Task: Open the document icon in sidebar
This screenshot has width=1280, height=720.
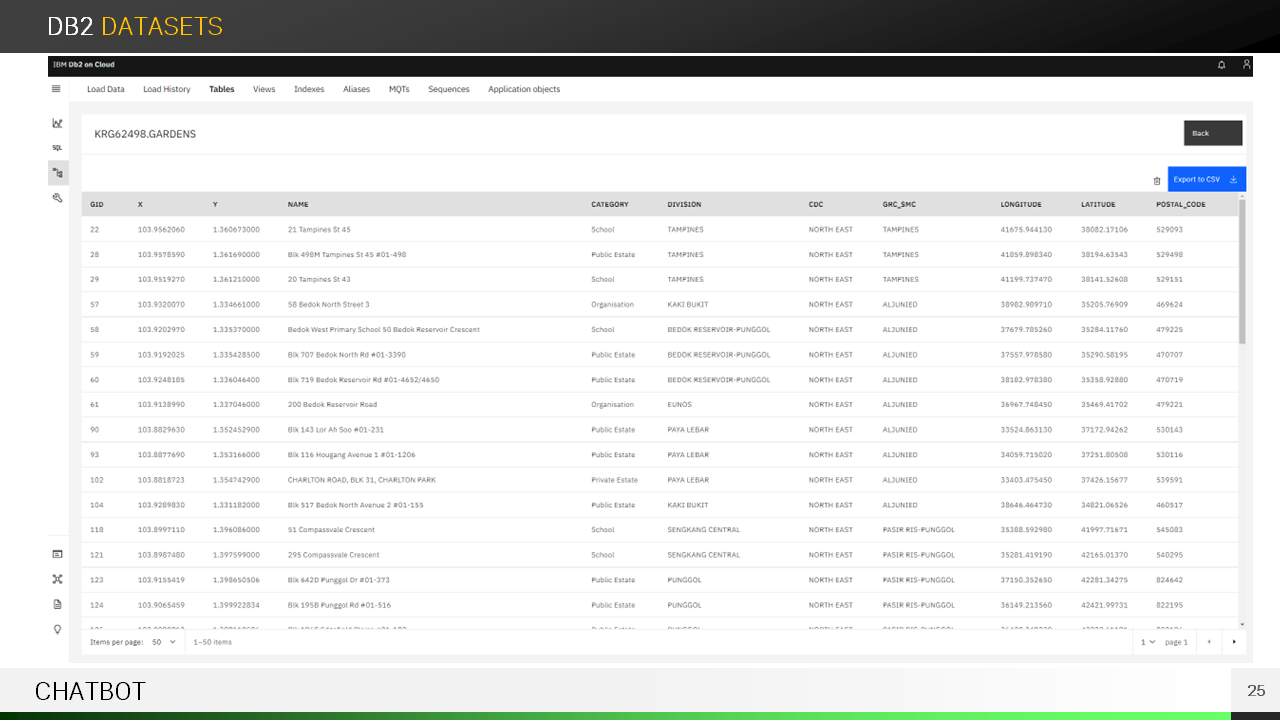Action: coord(58,604)
